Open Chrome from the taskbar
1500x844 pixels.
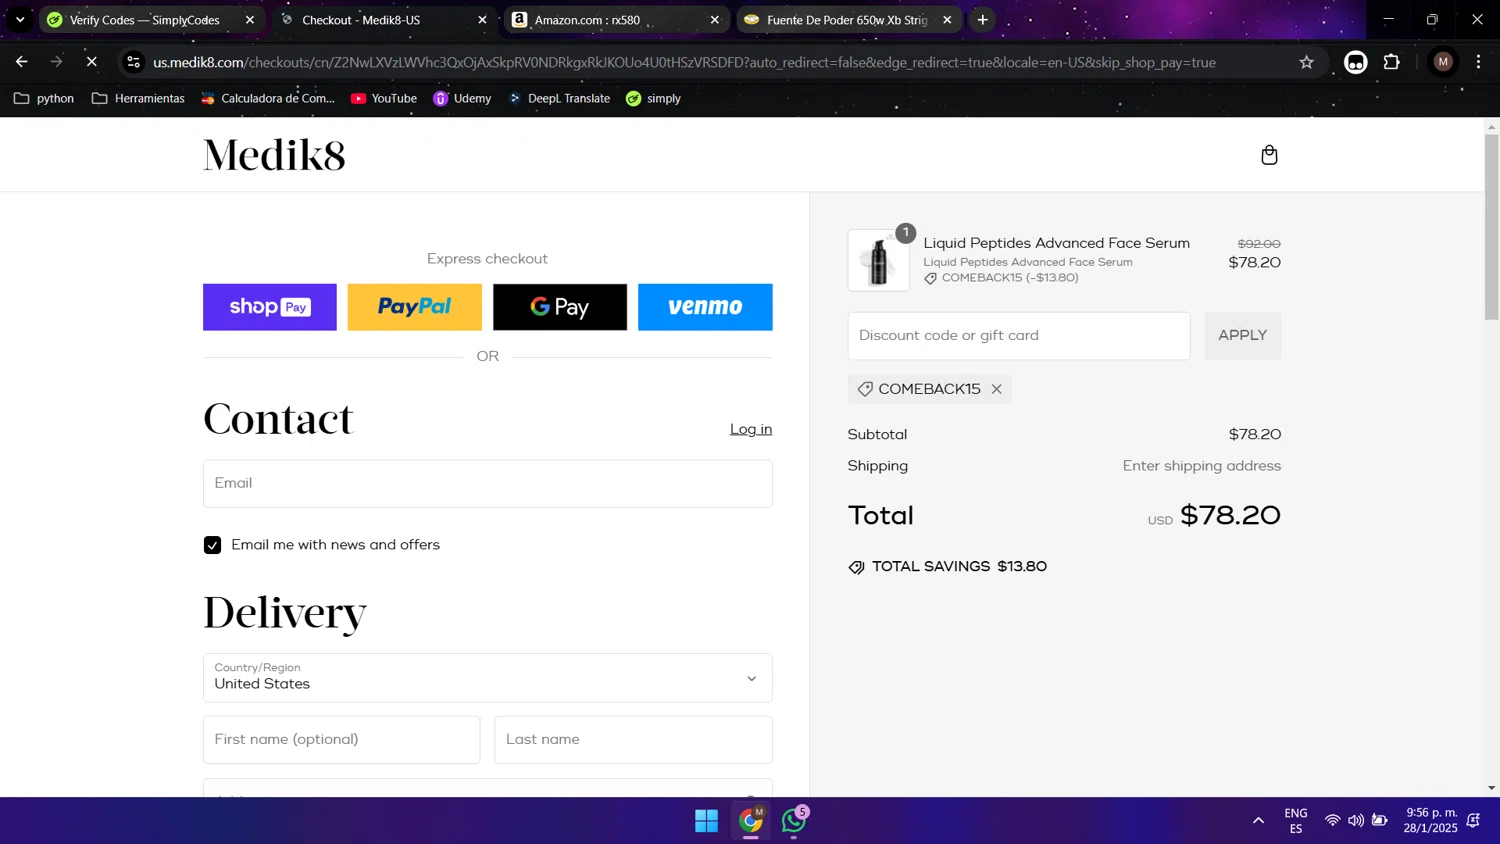tap(751, 821)
